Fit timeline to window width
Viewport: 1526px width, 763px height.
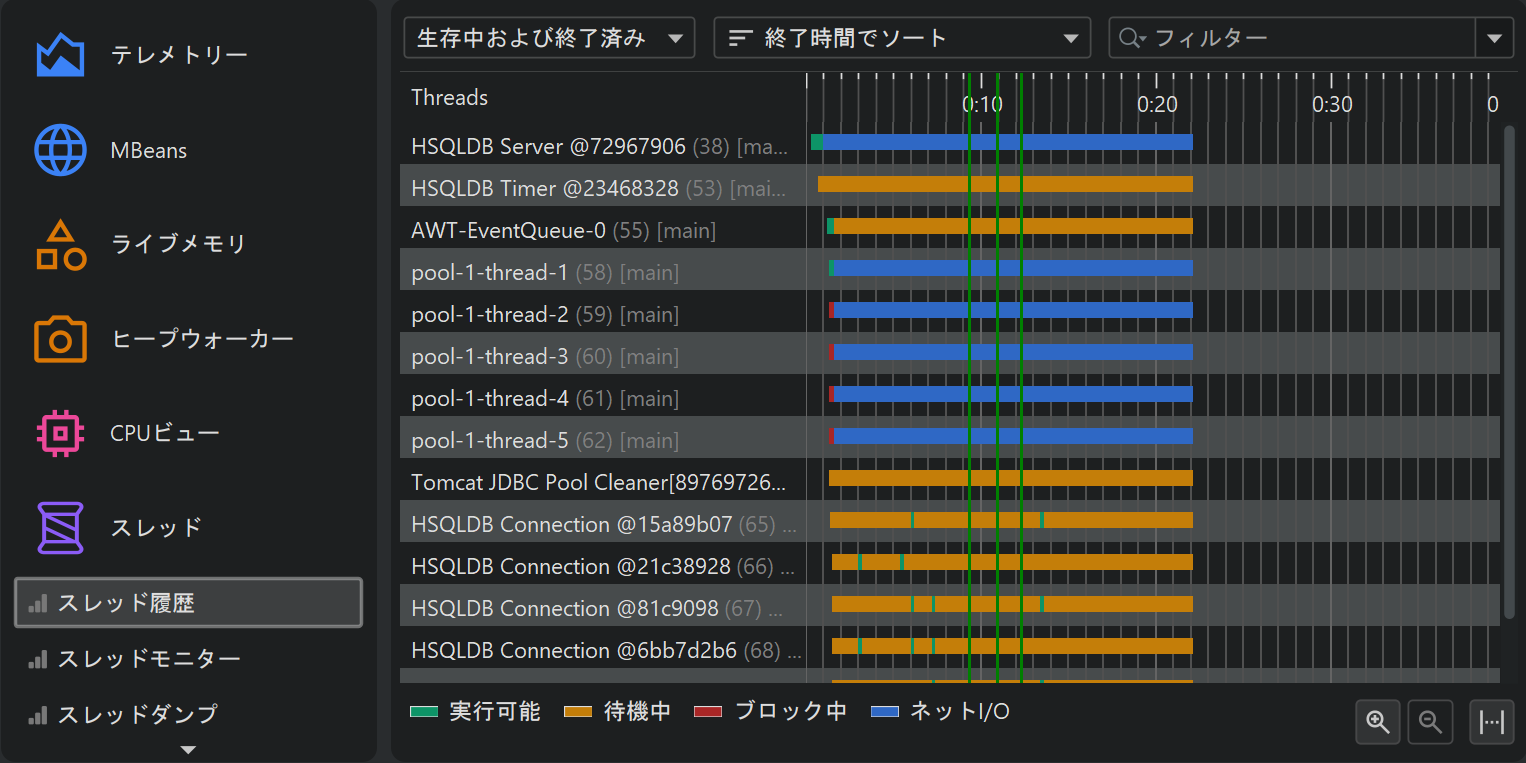1491,722
